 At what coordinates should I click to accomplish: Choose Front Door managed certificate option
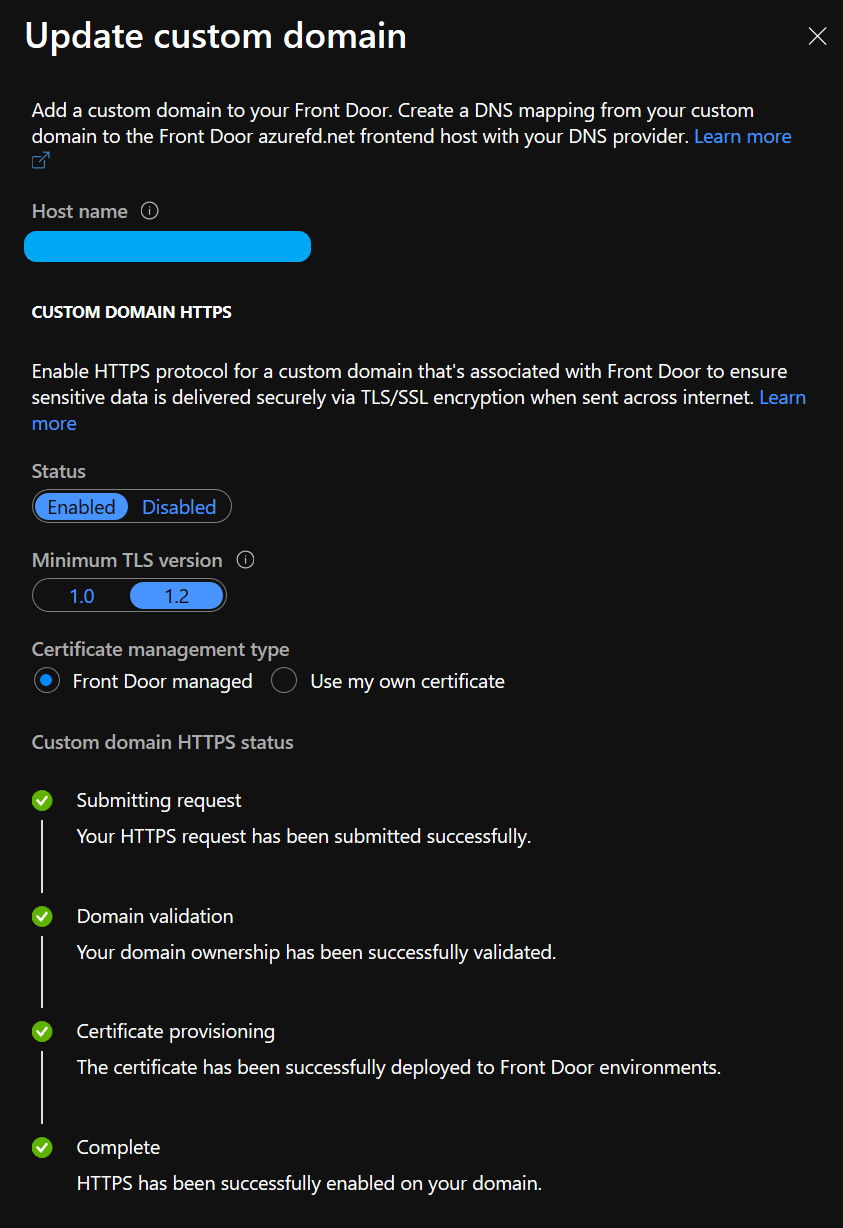pos(143,681)
